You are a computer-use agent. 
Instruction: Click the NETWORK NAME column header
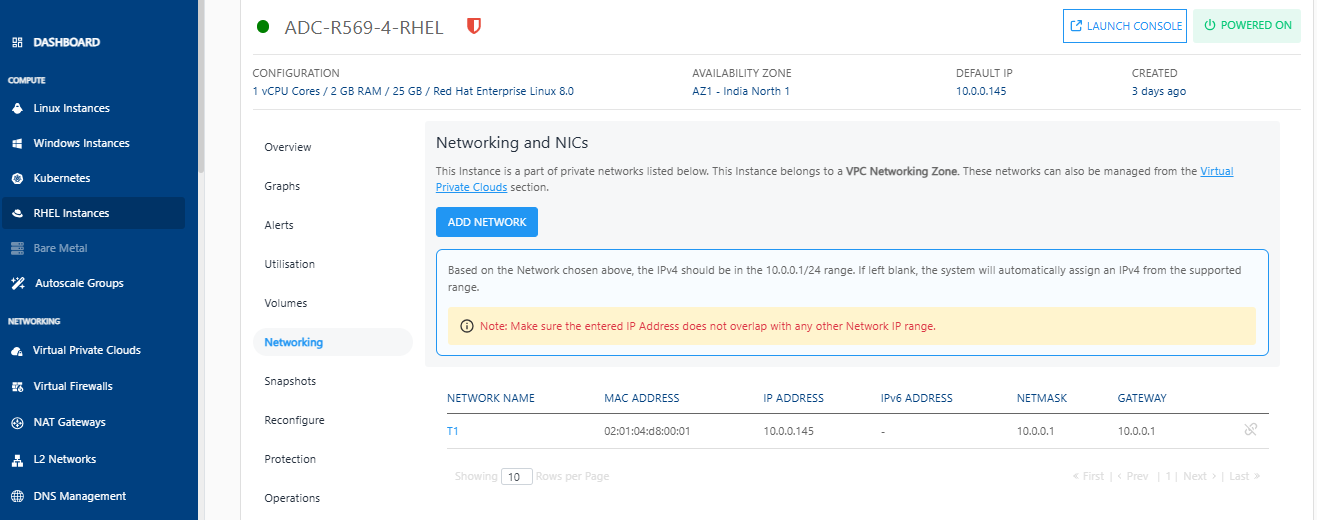(x=491, y=398)
